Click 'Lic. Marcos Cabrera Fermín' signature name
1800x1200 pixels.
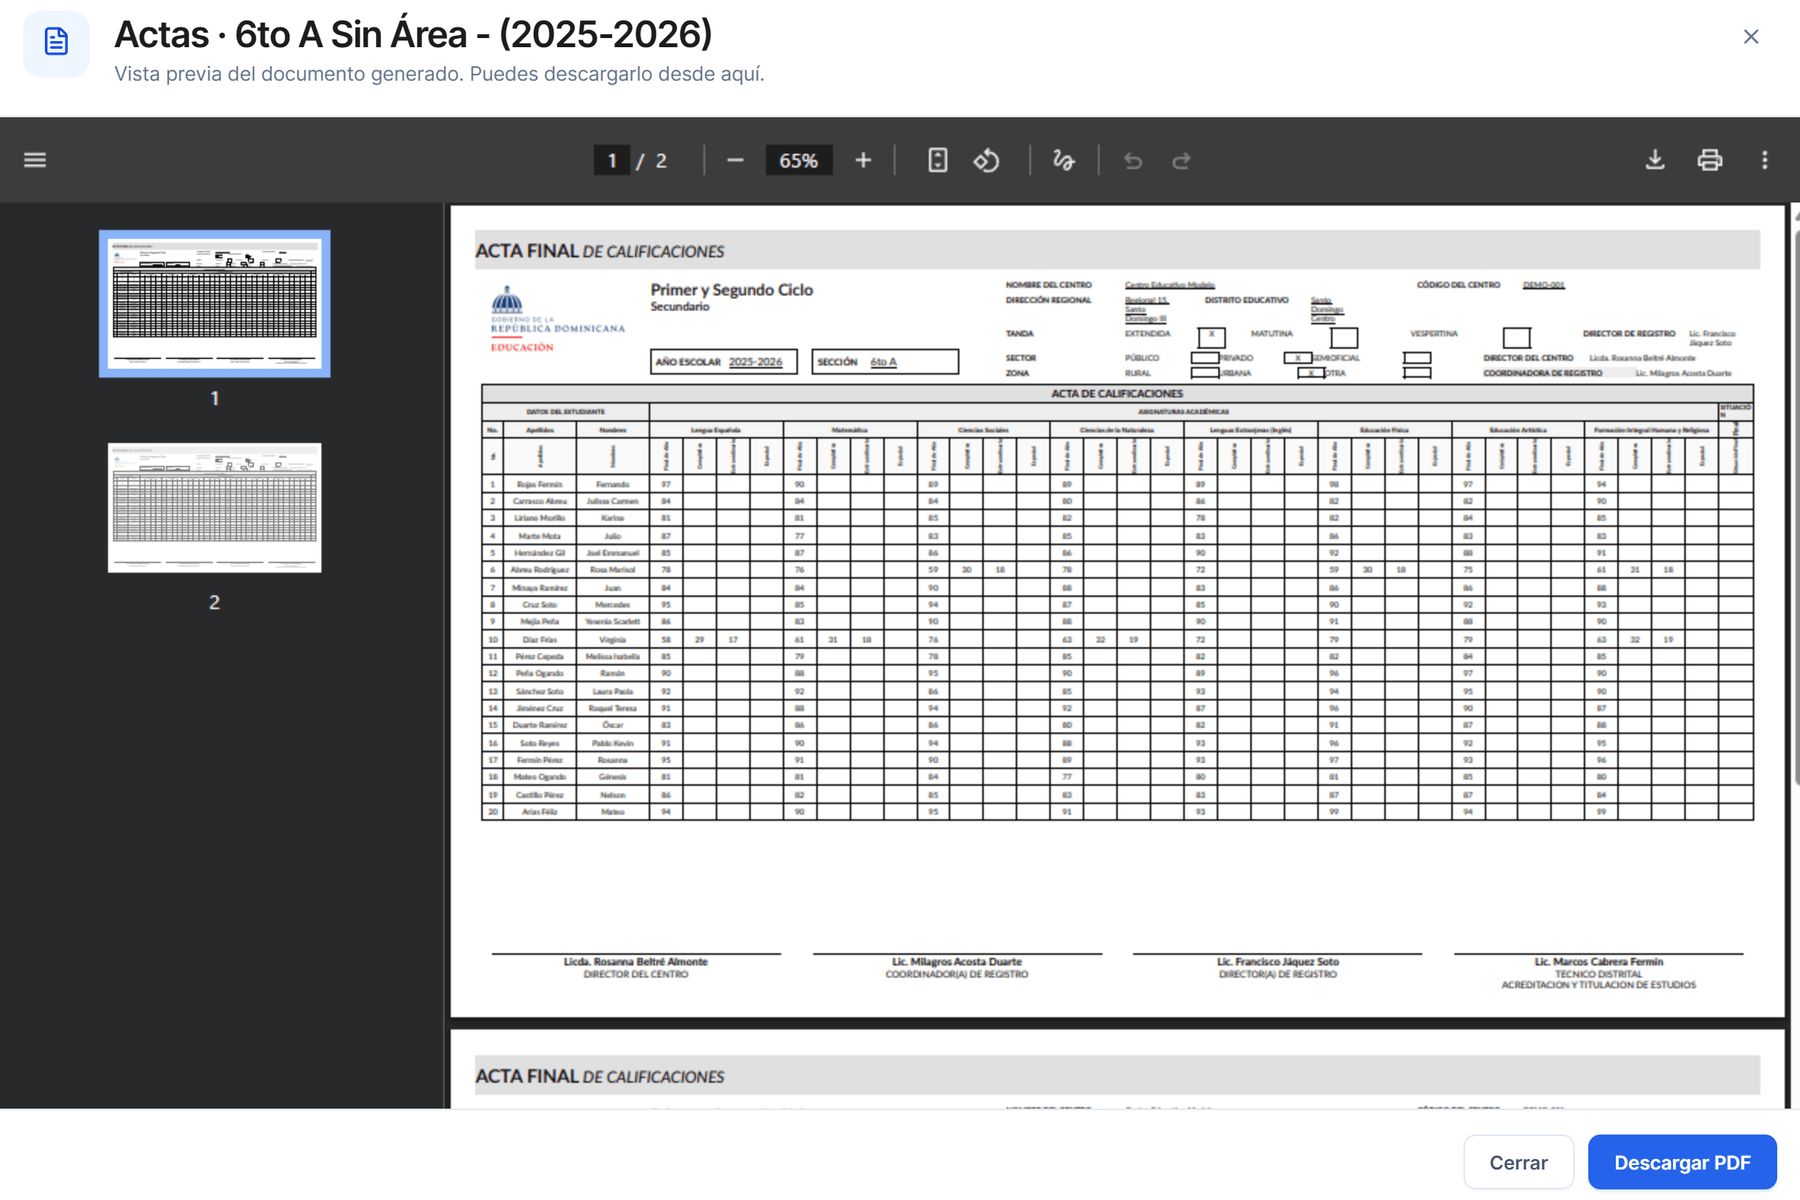1598,962
